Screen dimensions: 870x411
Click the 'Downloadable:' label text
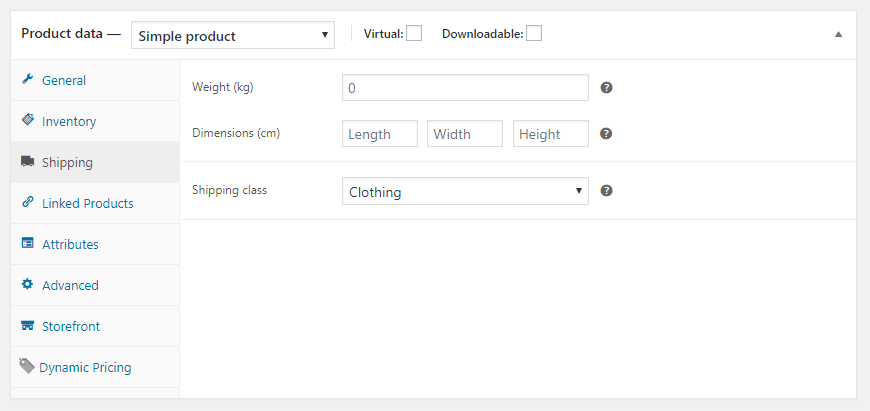[x=483, y=34]
